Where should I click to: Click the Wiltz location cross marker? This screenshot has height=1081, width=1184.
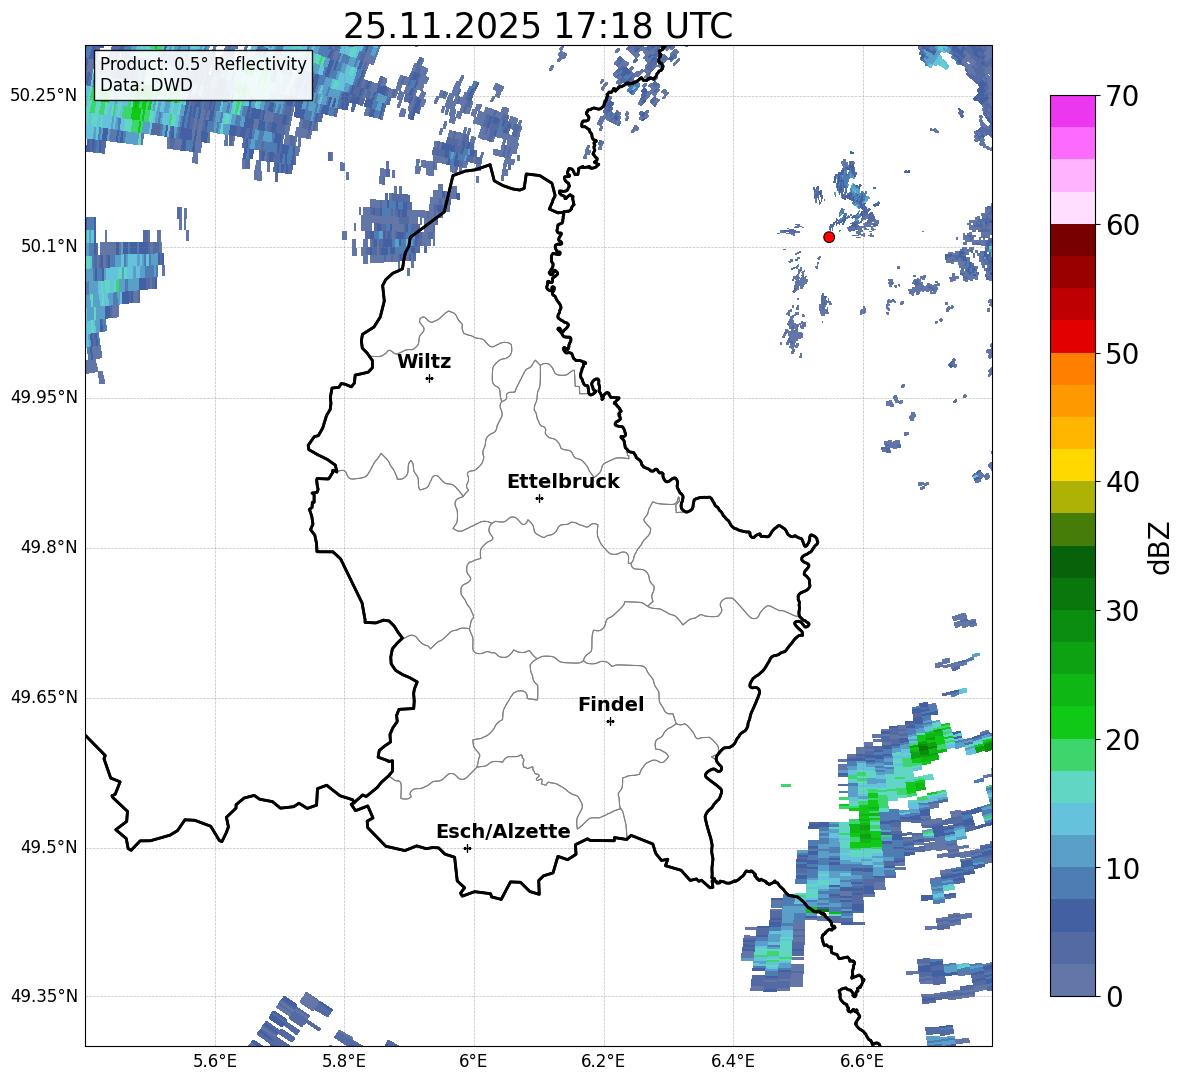coord(430,378)
